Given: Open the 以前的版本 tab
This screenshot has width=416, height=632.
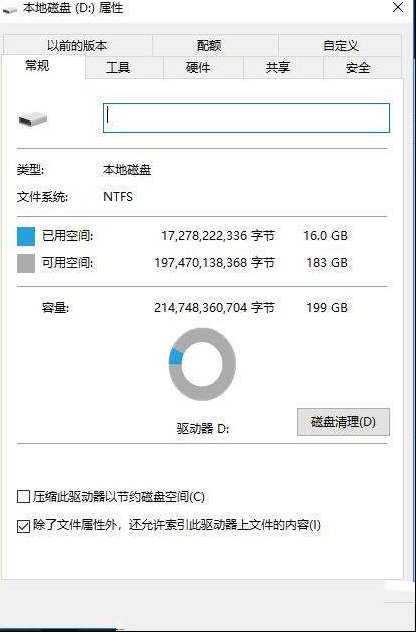Looking at the screenshot, I should 77,46.
